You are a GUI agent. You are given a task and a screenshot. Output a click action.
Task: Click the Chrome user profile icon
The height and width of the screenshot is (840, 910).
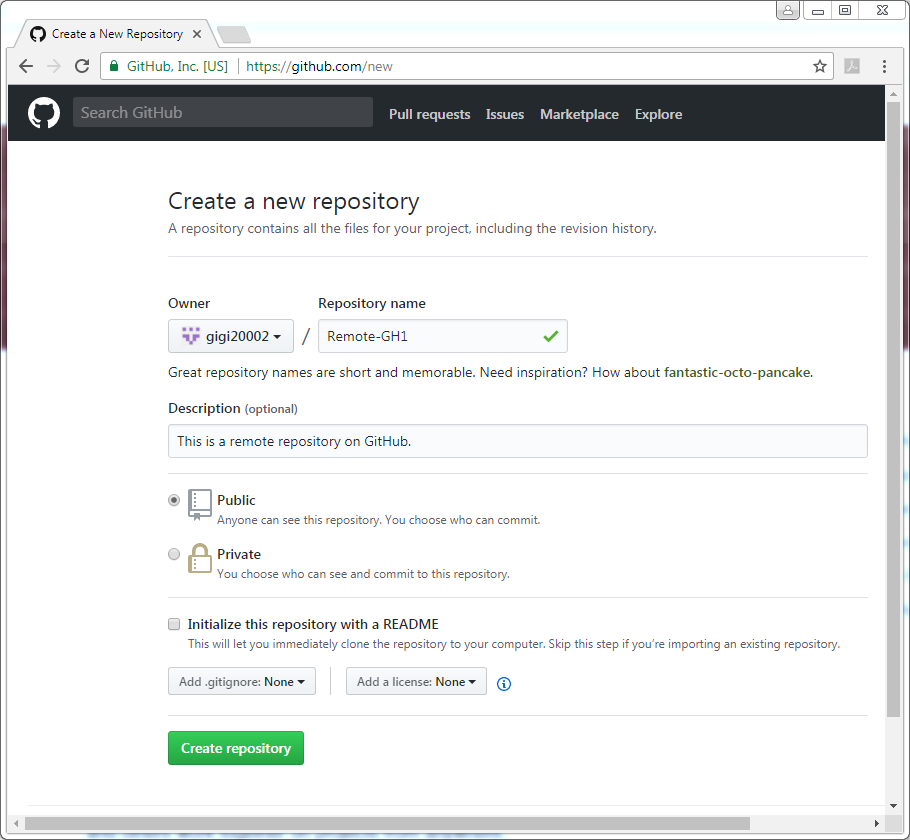[x=788, y=10]
